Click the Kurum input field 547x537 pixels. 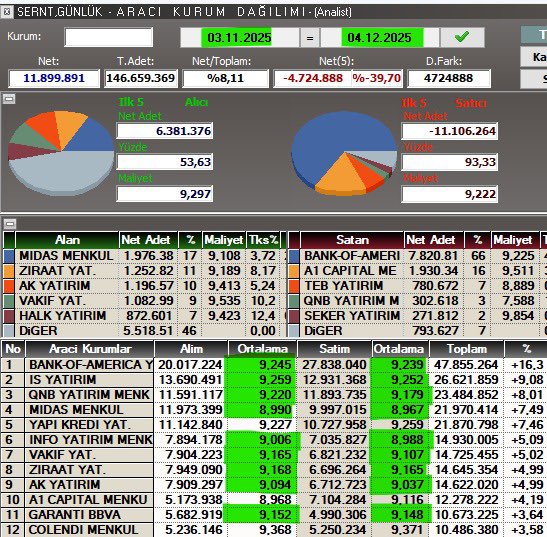click(108, 37)
